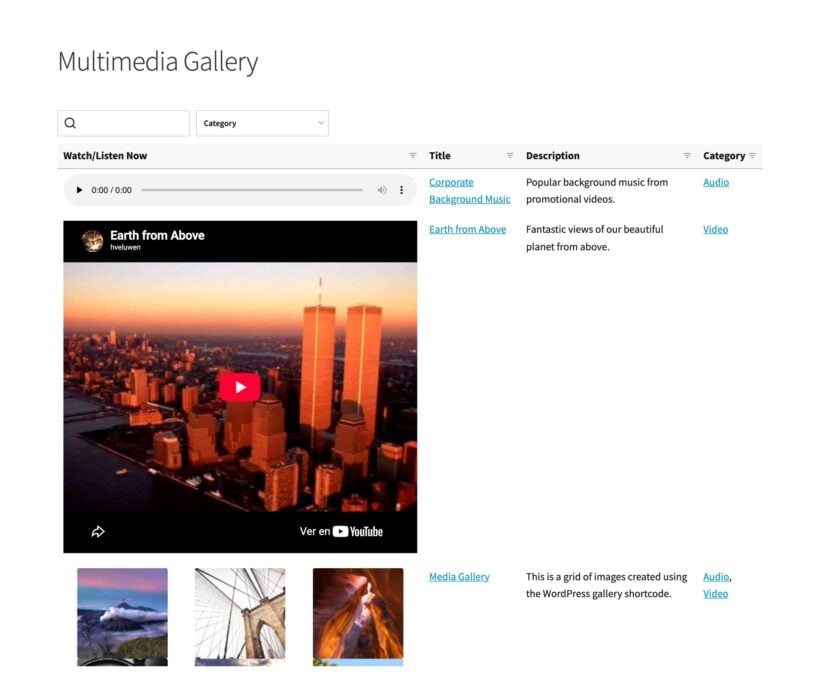Screen dimensions: 820x681
Task: Sort by the Title column icon
Action: pos(510,156)
